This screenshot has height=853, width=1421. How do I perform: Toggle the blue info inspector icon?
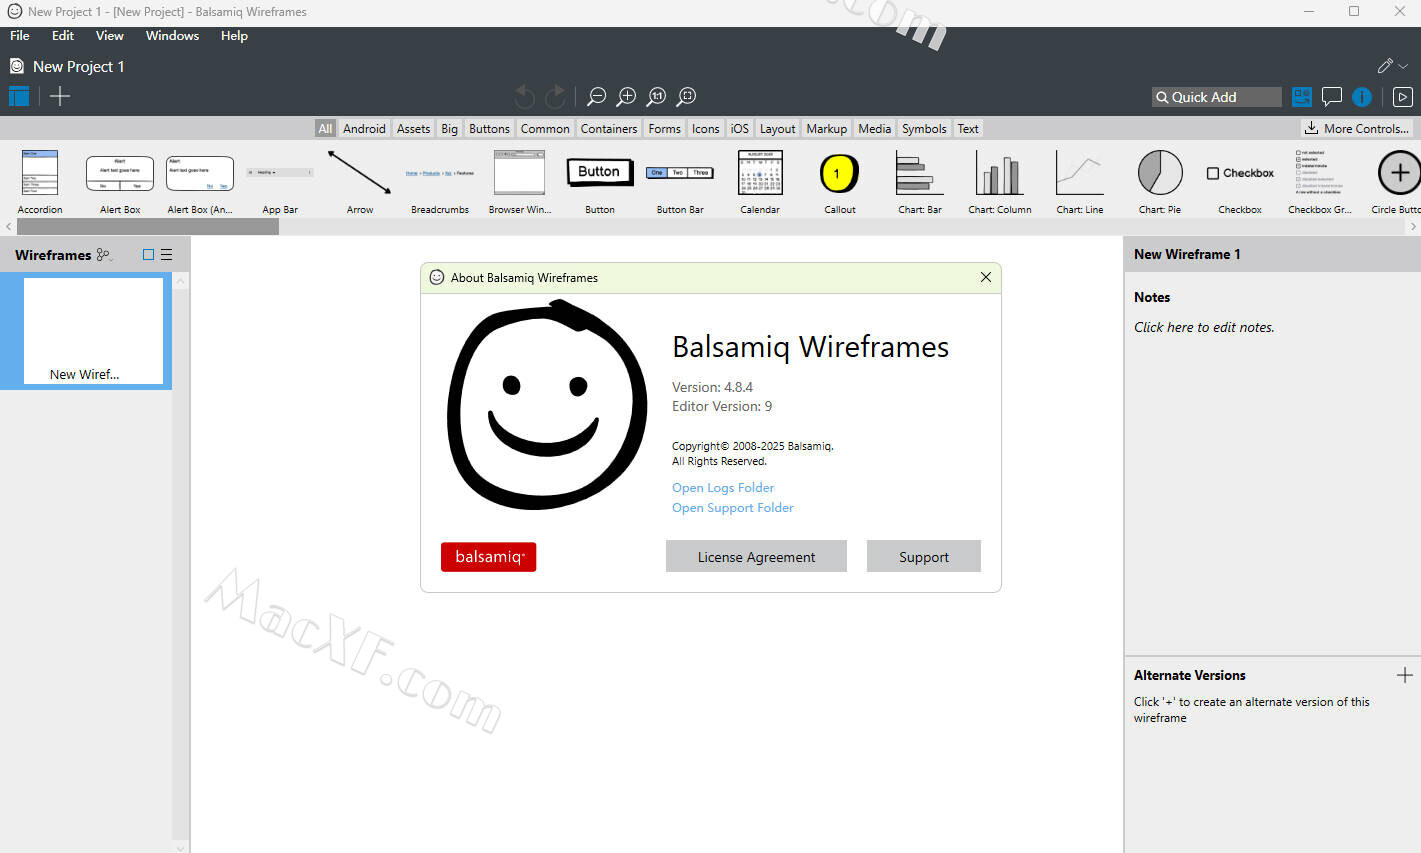(1362, 97)
